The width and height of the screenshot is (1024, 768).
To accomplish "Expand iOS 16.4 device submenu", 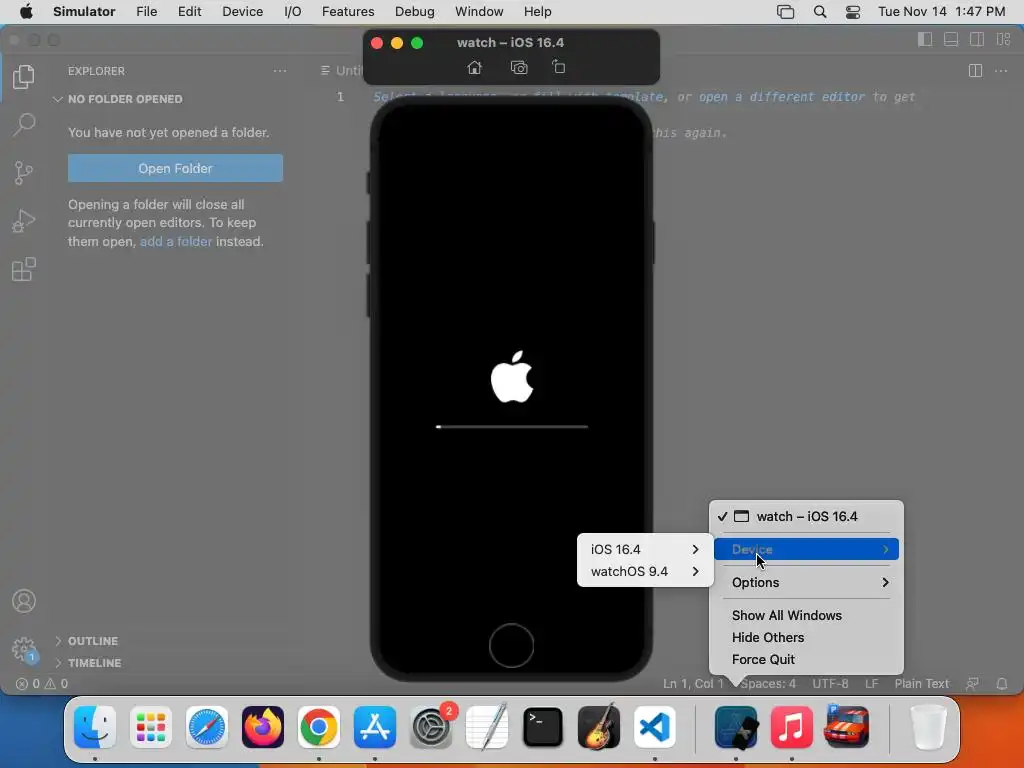I will (x=645, y=549).
